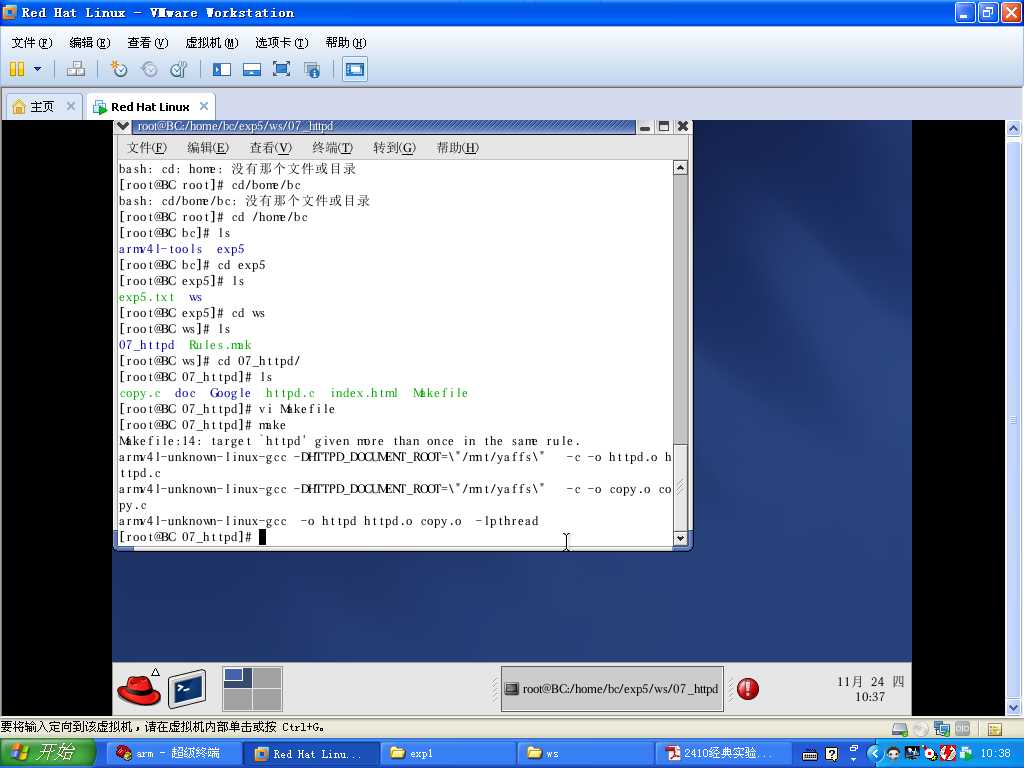The width and height of the screenshot is (1024, 768).
Task: Click terminal scrollbar up arrow
Action: click(x=680, y=168)
